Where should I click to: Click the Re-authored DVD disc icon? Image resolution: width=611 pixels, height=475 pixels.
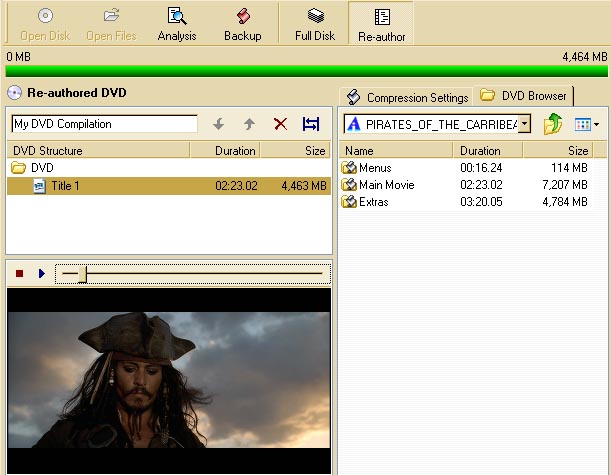click(x=14, y=93)
